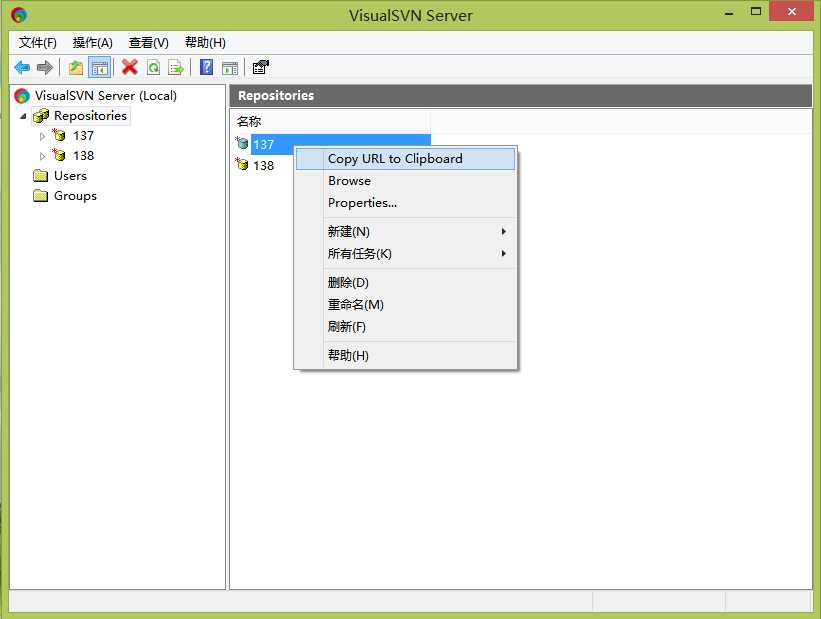Choose 删除(D) from the context menu
This screenshot has height=619, width=821.
[405, 283]
